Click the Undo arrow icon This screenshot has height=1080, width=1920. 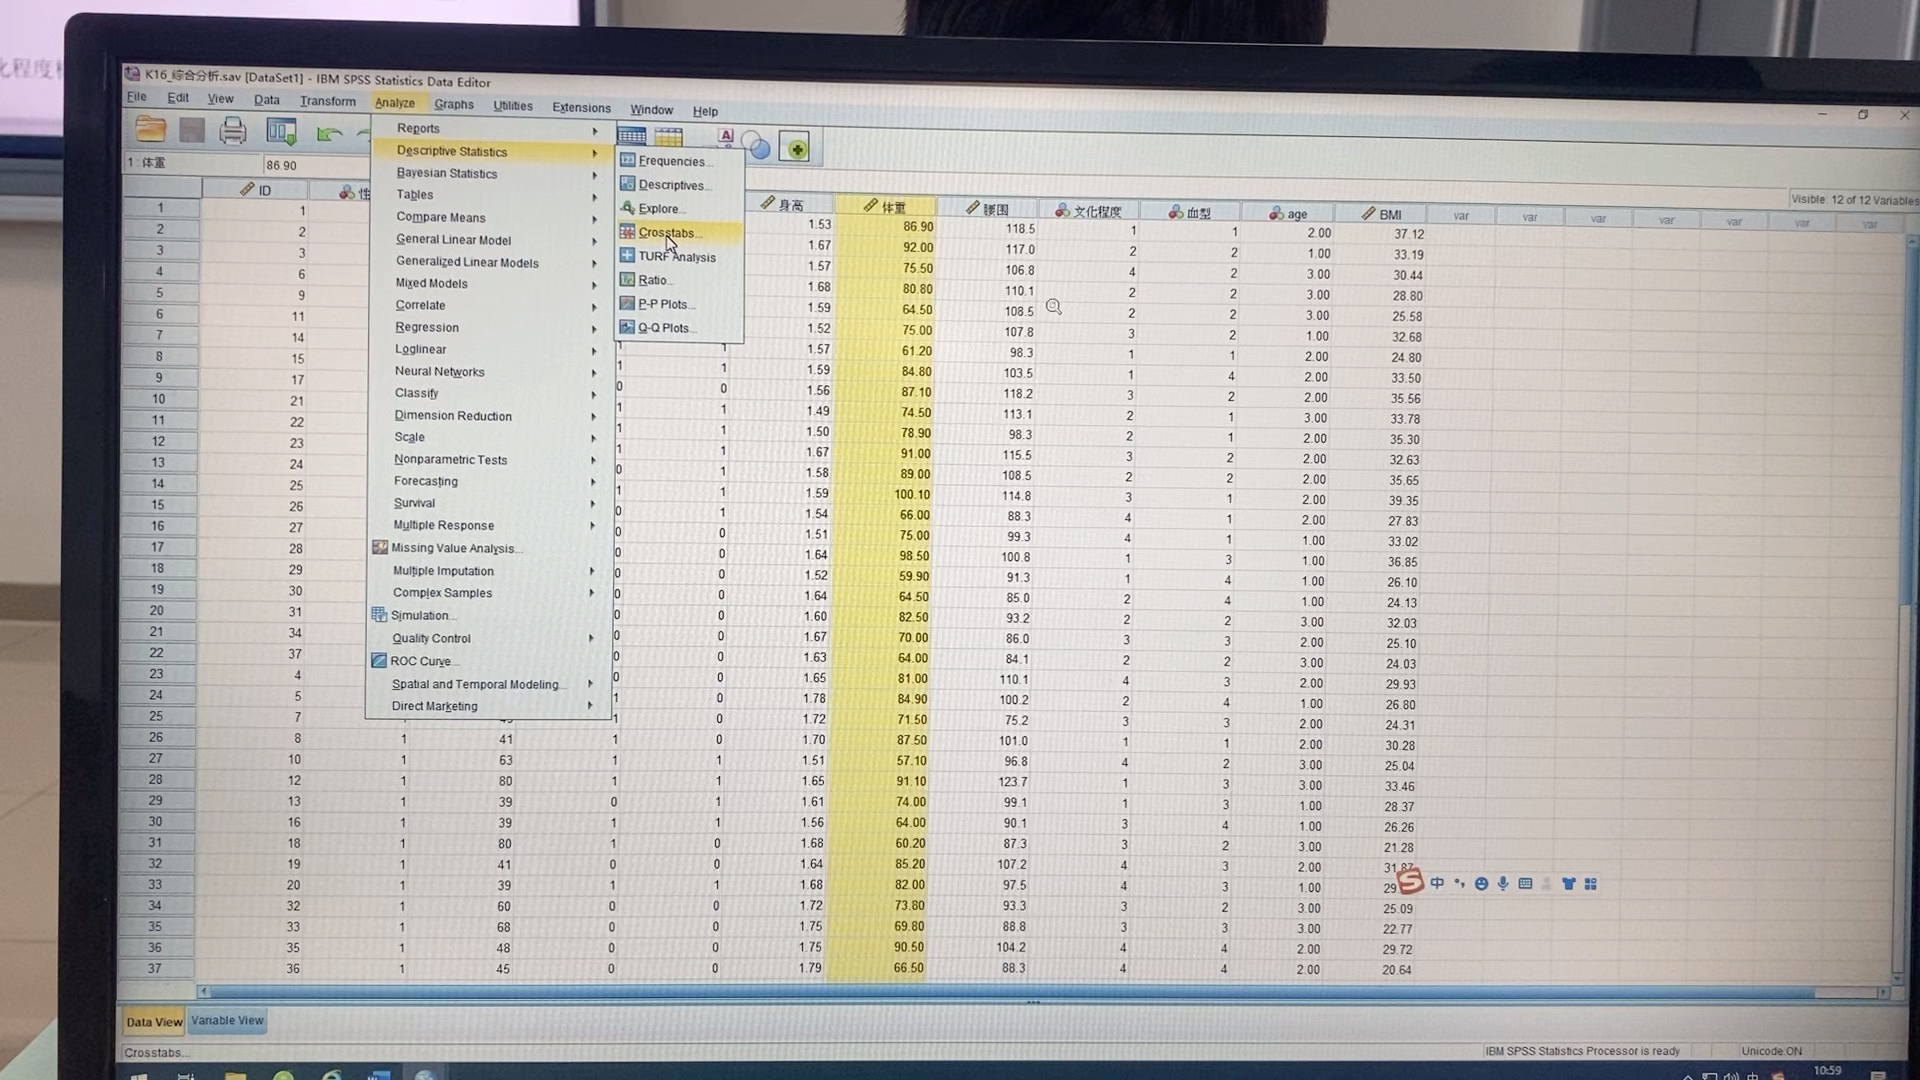pos(328,133)
